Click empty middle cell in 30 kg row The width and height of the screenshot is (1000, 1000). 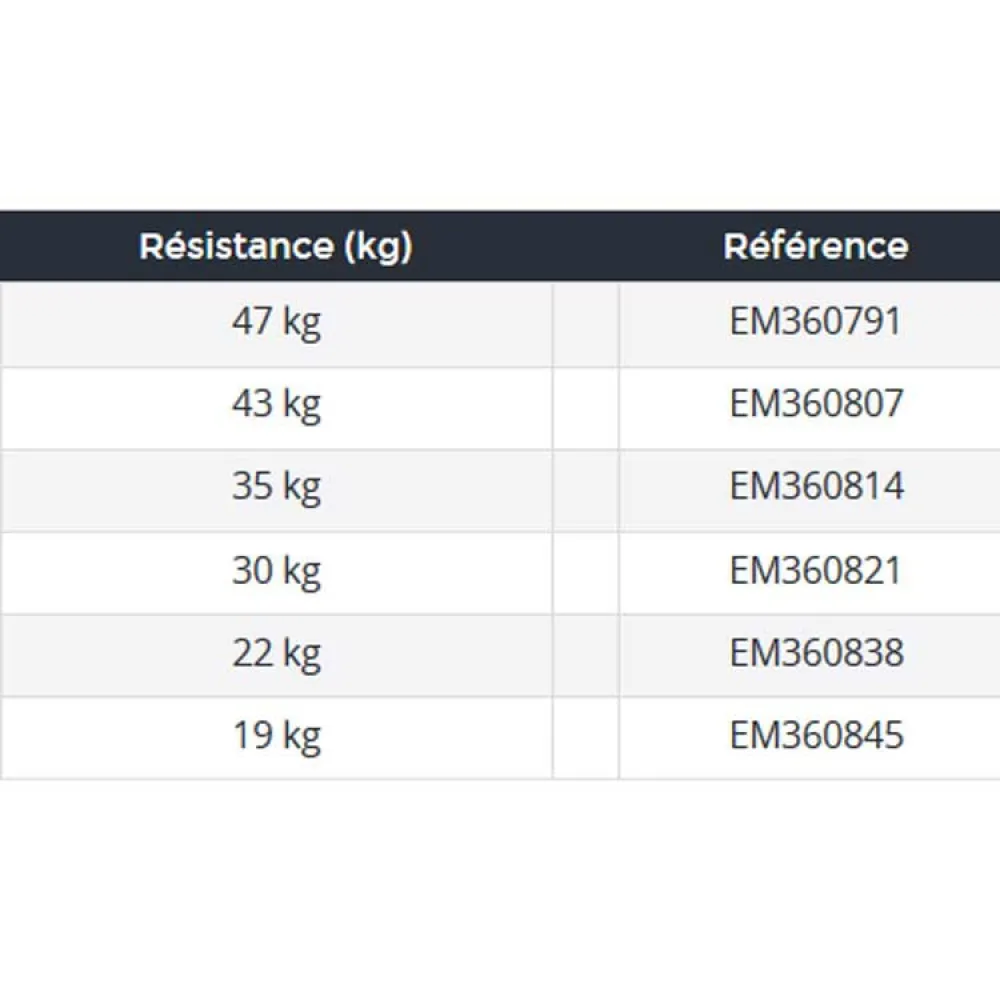[x=585, y=573]
